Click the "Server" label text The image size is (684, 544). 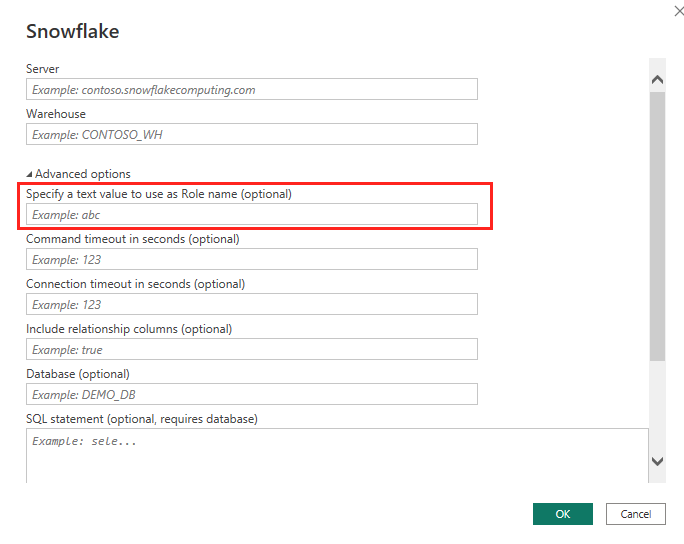point(43,69)
